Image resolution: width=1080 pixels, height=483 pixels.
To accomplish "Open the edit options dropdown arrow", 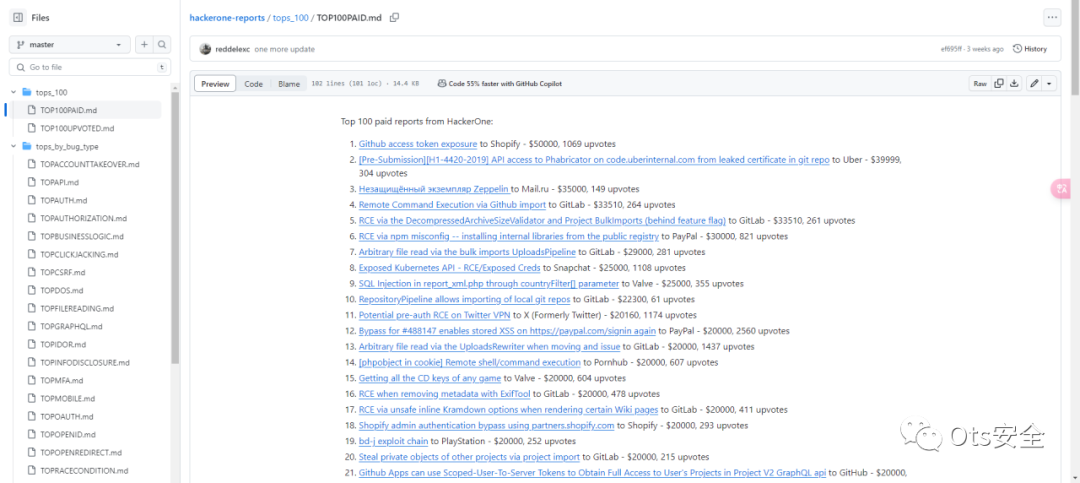I will click(1049, 84).
